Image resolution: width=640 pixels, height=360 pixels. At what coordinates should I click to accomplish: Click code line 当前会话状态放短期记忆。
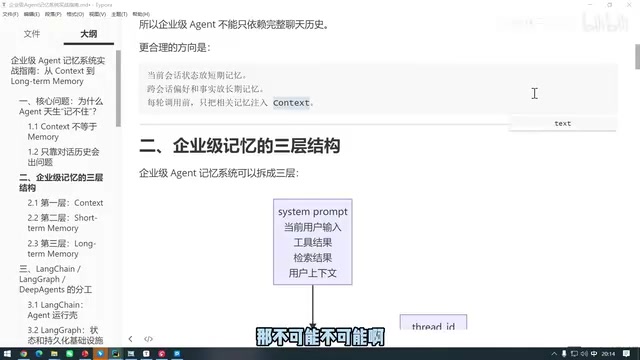[x=197, y=75]
